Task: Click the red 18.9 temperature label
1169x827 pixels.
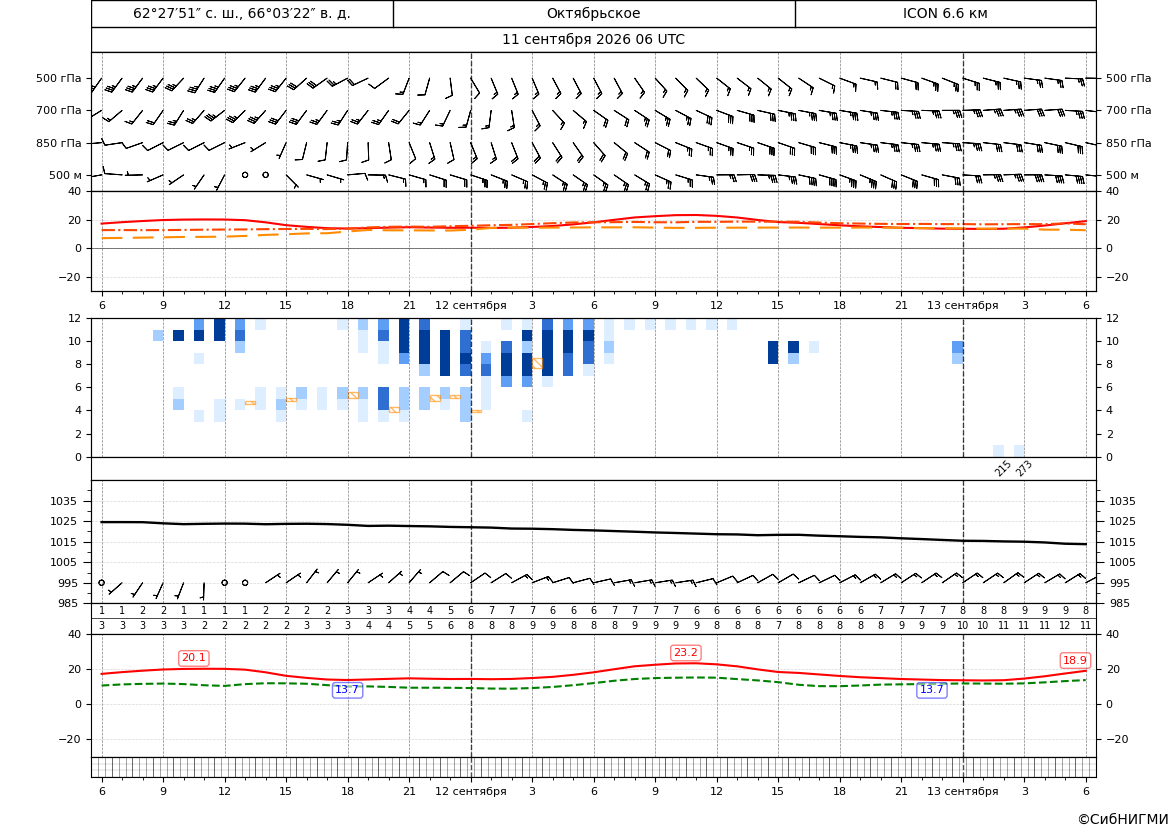Action: tap(1074, 661)
